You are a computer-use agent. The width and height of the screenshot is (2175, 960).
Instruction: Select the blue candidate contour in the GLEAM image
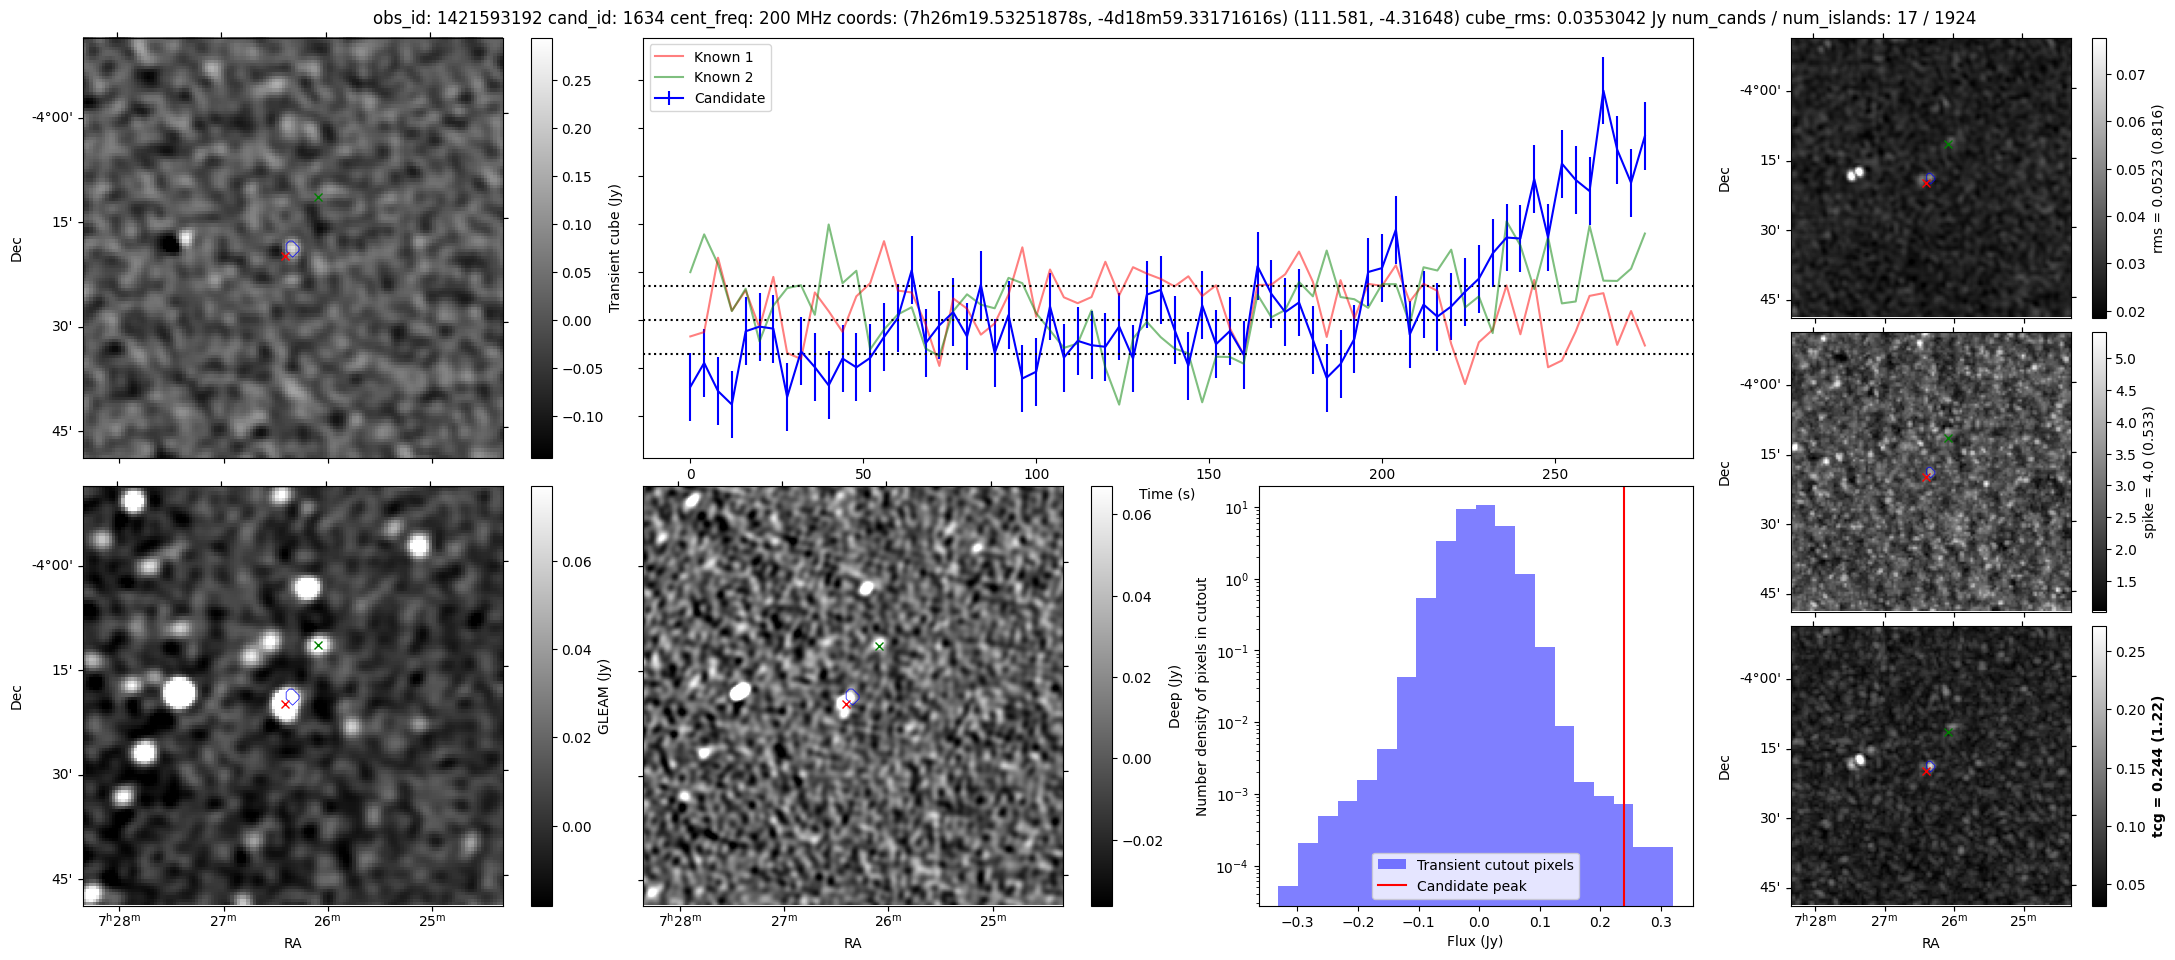pyautogui.click(x=292, y=696)
